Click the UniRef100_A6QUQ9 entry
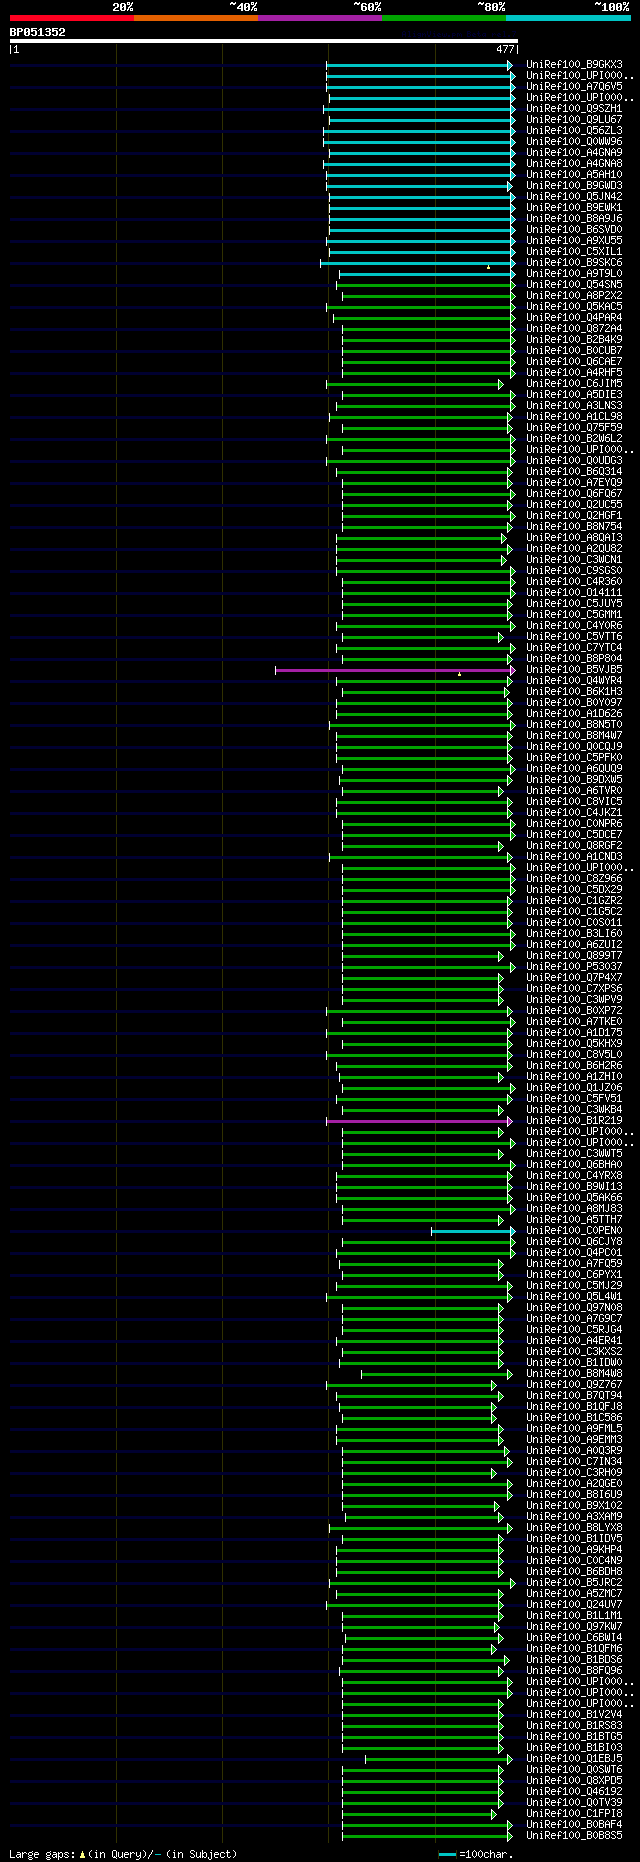This screenshot has width=640, height=1862. 574,769
